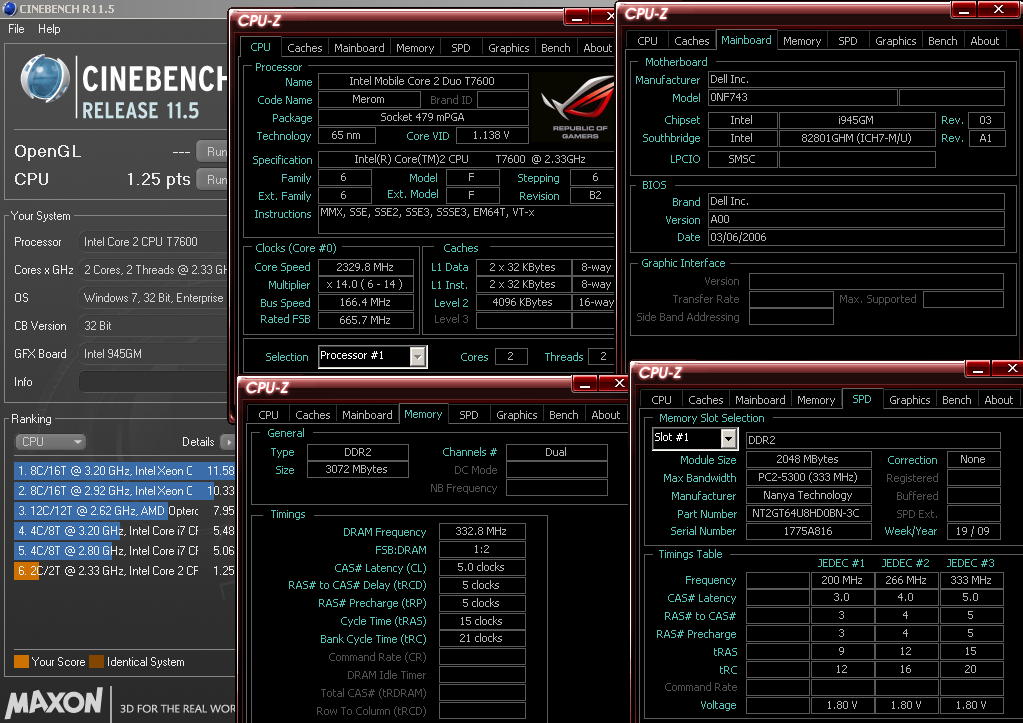Open the Slot #1 memory slot dropdown
This screenshot has width=1023, height=723.
tap(729, 438)
